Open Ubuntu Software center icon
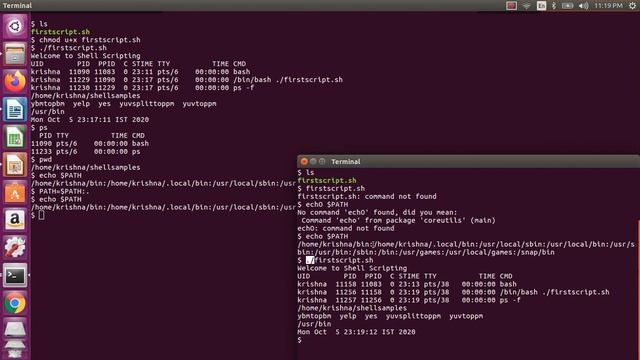The image size is (640, 360). click(15, 192)
